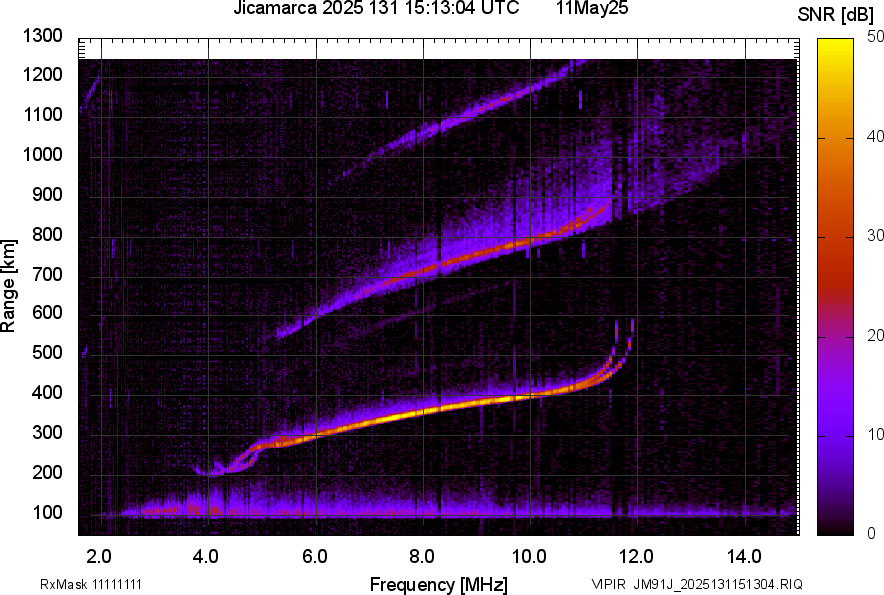The width and height of the screenshot is (884, 595).
Task: Click the frequency tick label '10.0'
Action: (x=529, y=556)
